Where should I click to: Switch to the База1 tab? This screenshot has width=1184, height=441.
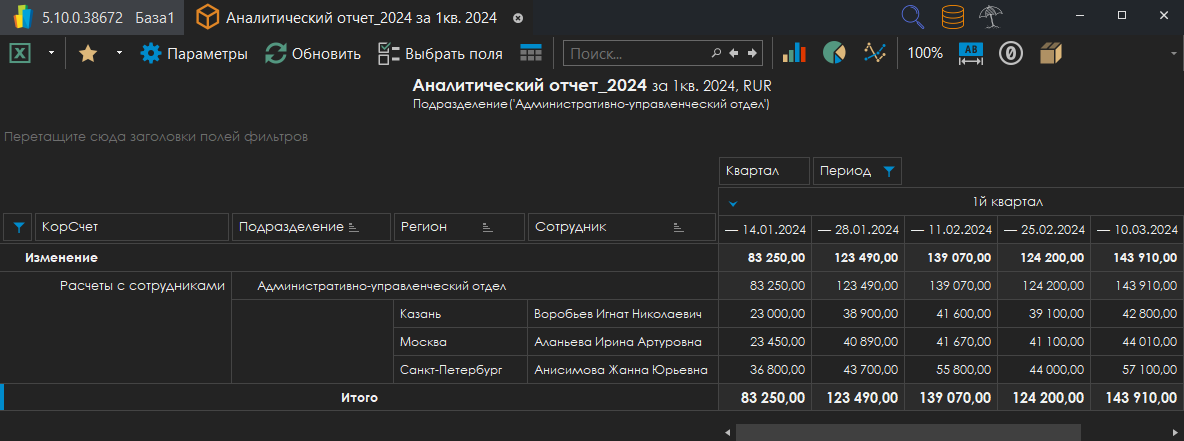coord(154,18)
